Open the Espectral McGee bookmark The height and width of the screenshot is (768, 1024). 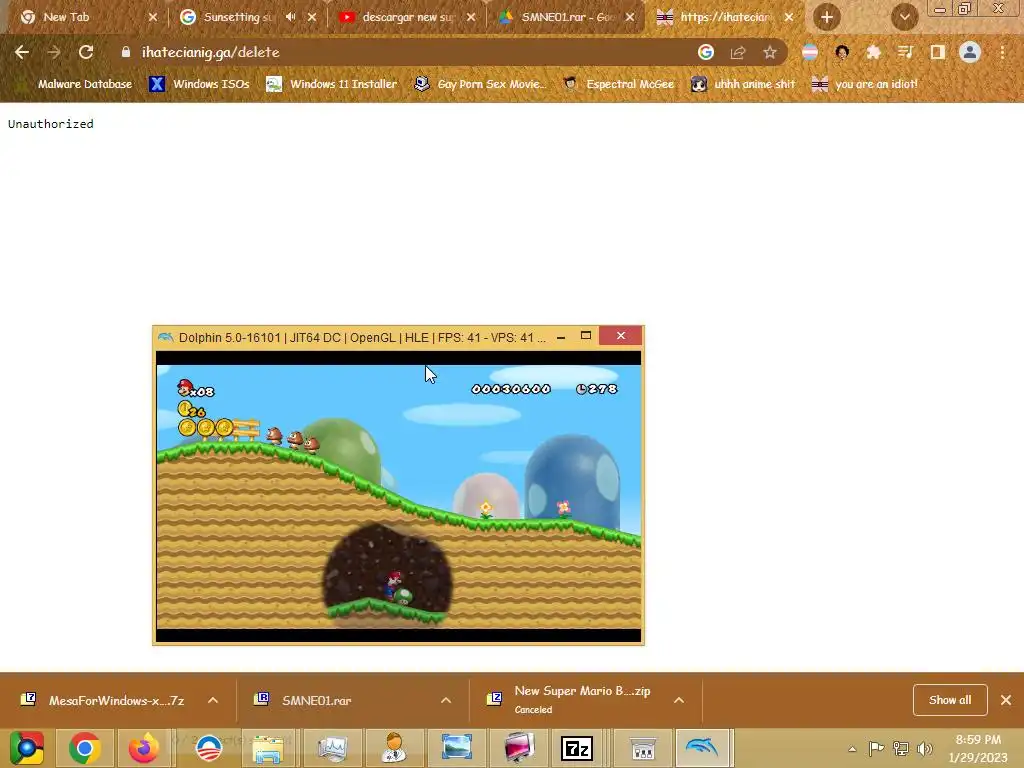click(x=618, y=84)
